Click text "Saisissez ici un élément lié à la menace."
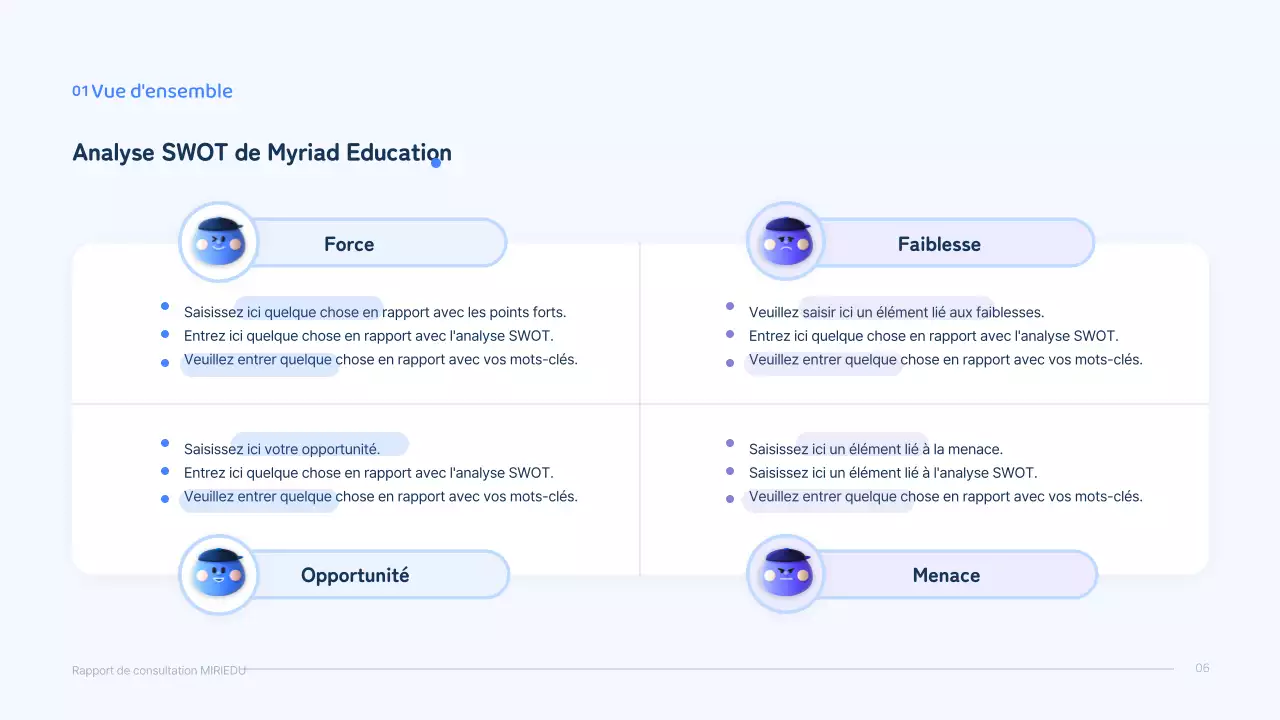1280x720 pixels. 875,449
